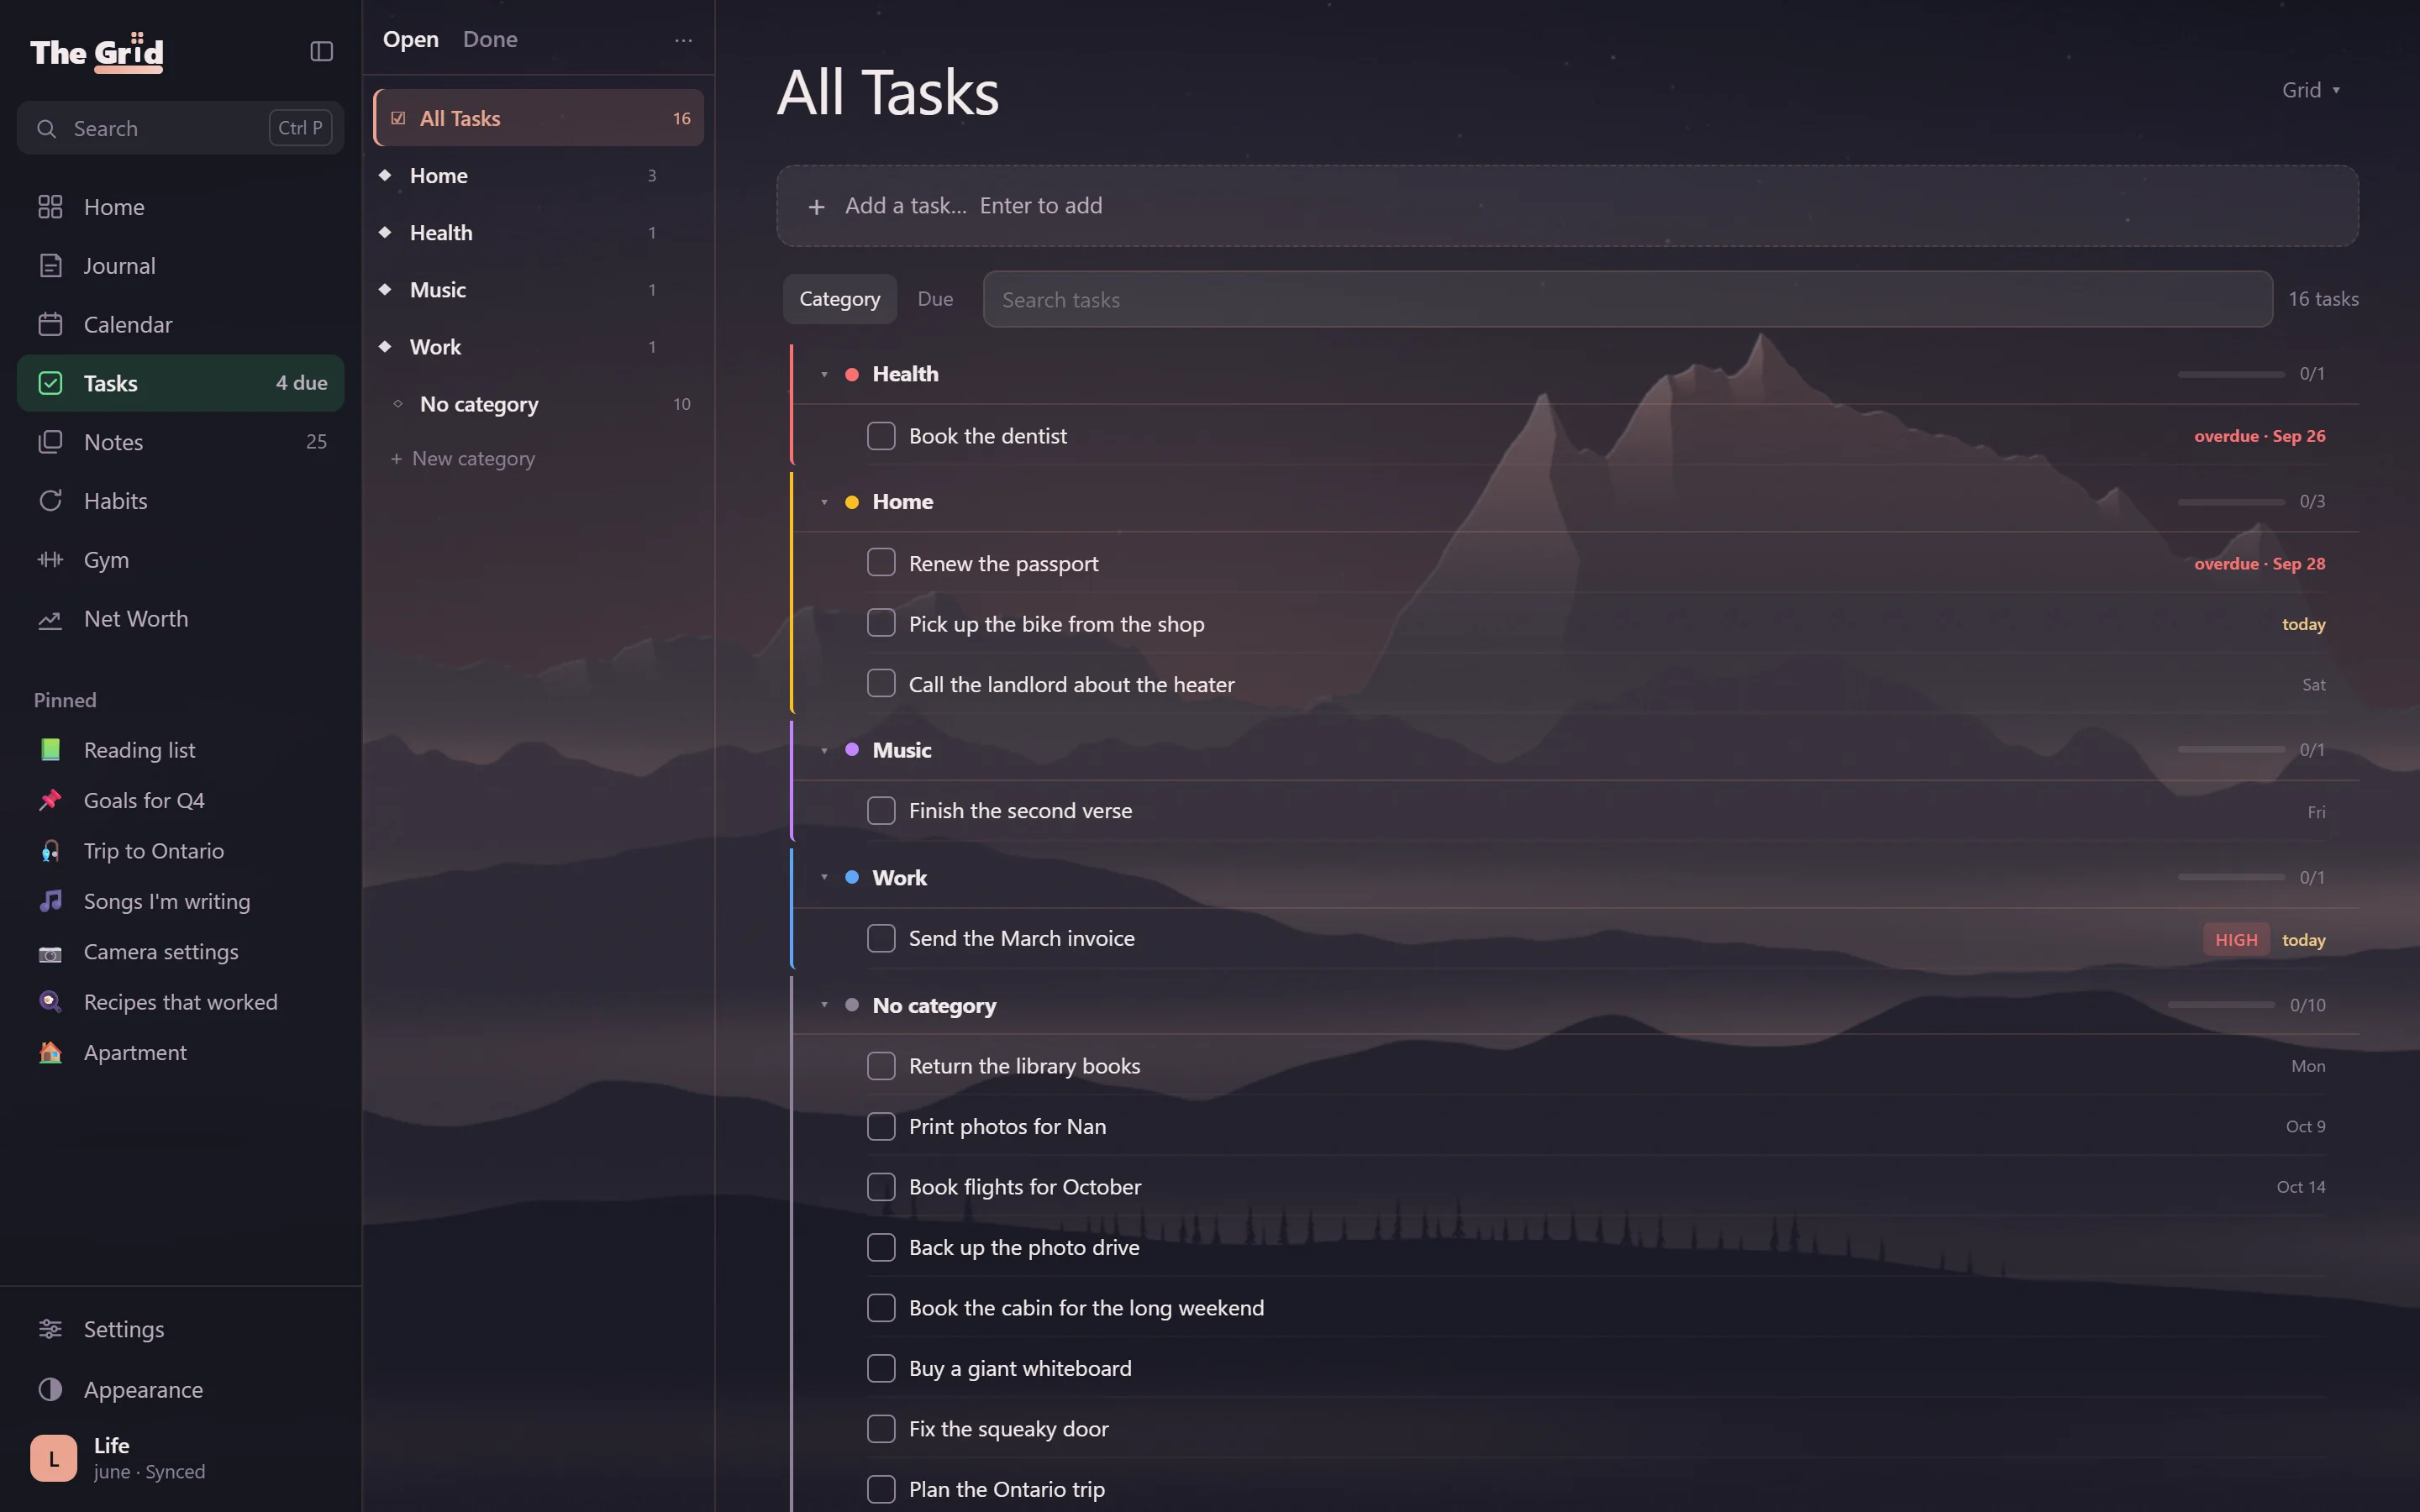Open pinned Goals for Q4 pin icon
Viewport: 2420px width, 1512px height.
point(50,800)
